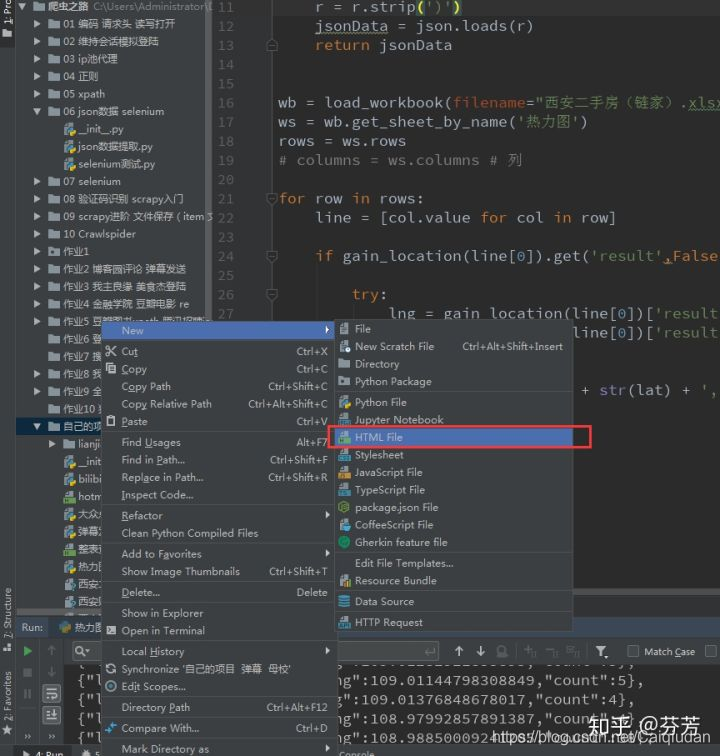Expand the 05 xpath folder

point(37,94)
